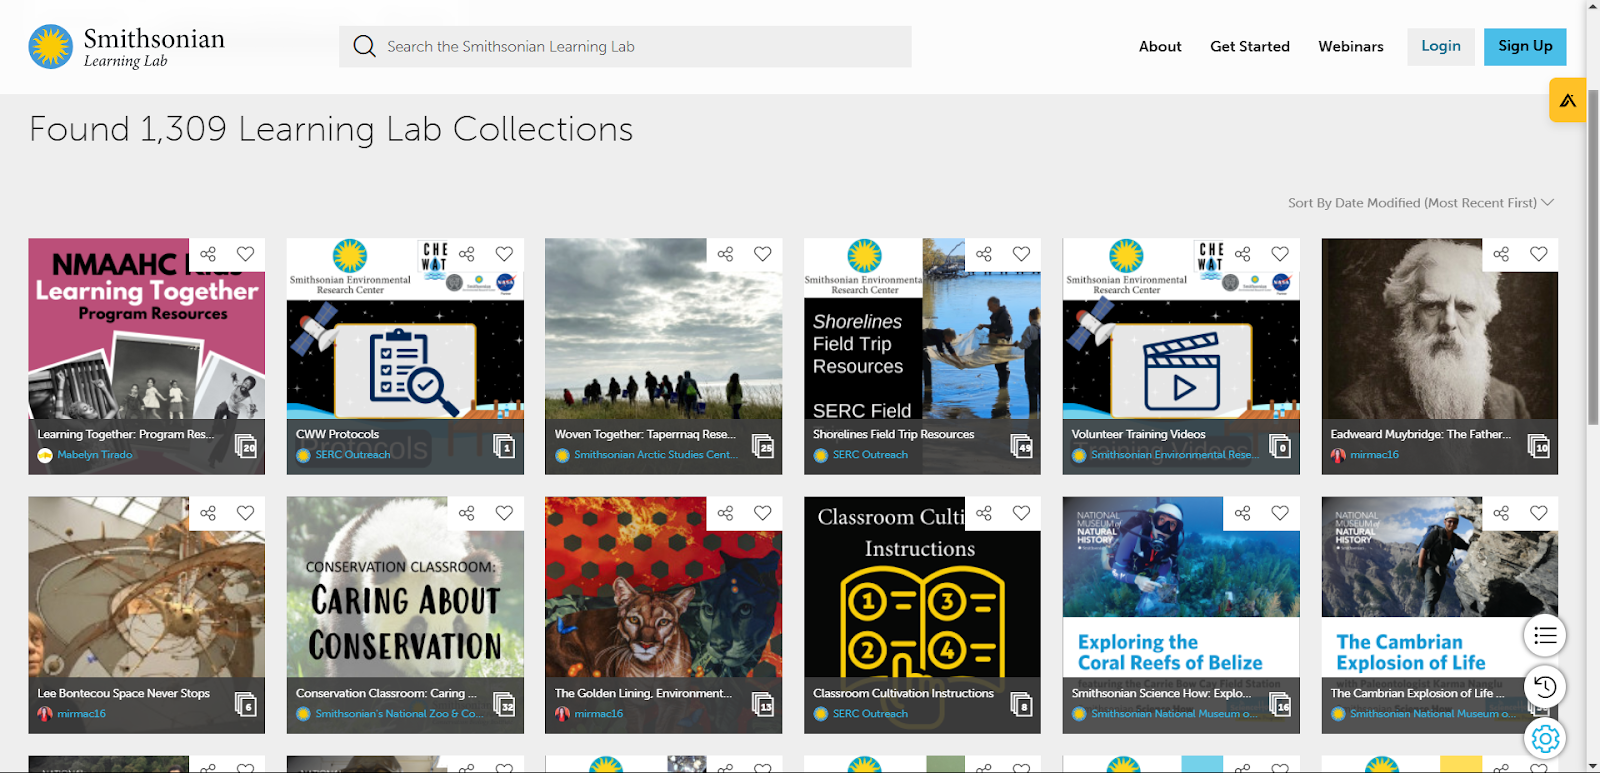Open SERC Outreach link under CWW Protocols
Screen dimensions: 1600x773
353,455
